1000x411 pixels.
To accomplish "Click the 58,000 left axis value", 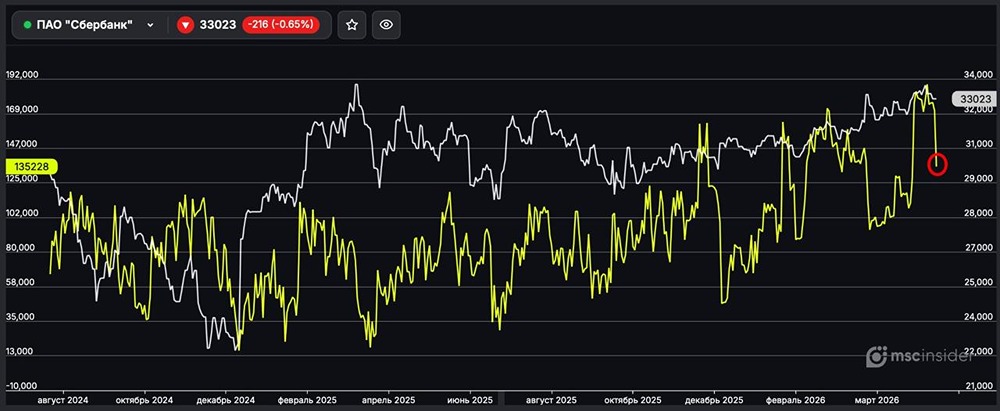I will (x=22, y=283).
